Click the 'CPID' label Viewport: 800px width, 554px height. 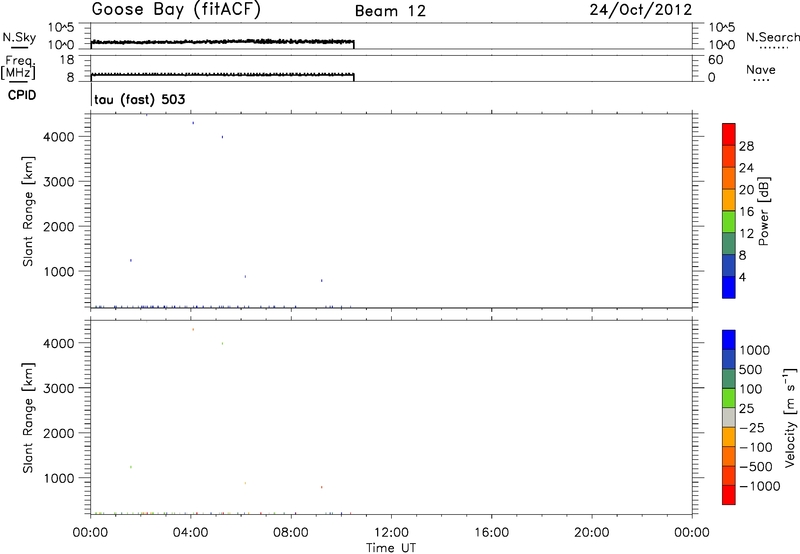(22, 95)
